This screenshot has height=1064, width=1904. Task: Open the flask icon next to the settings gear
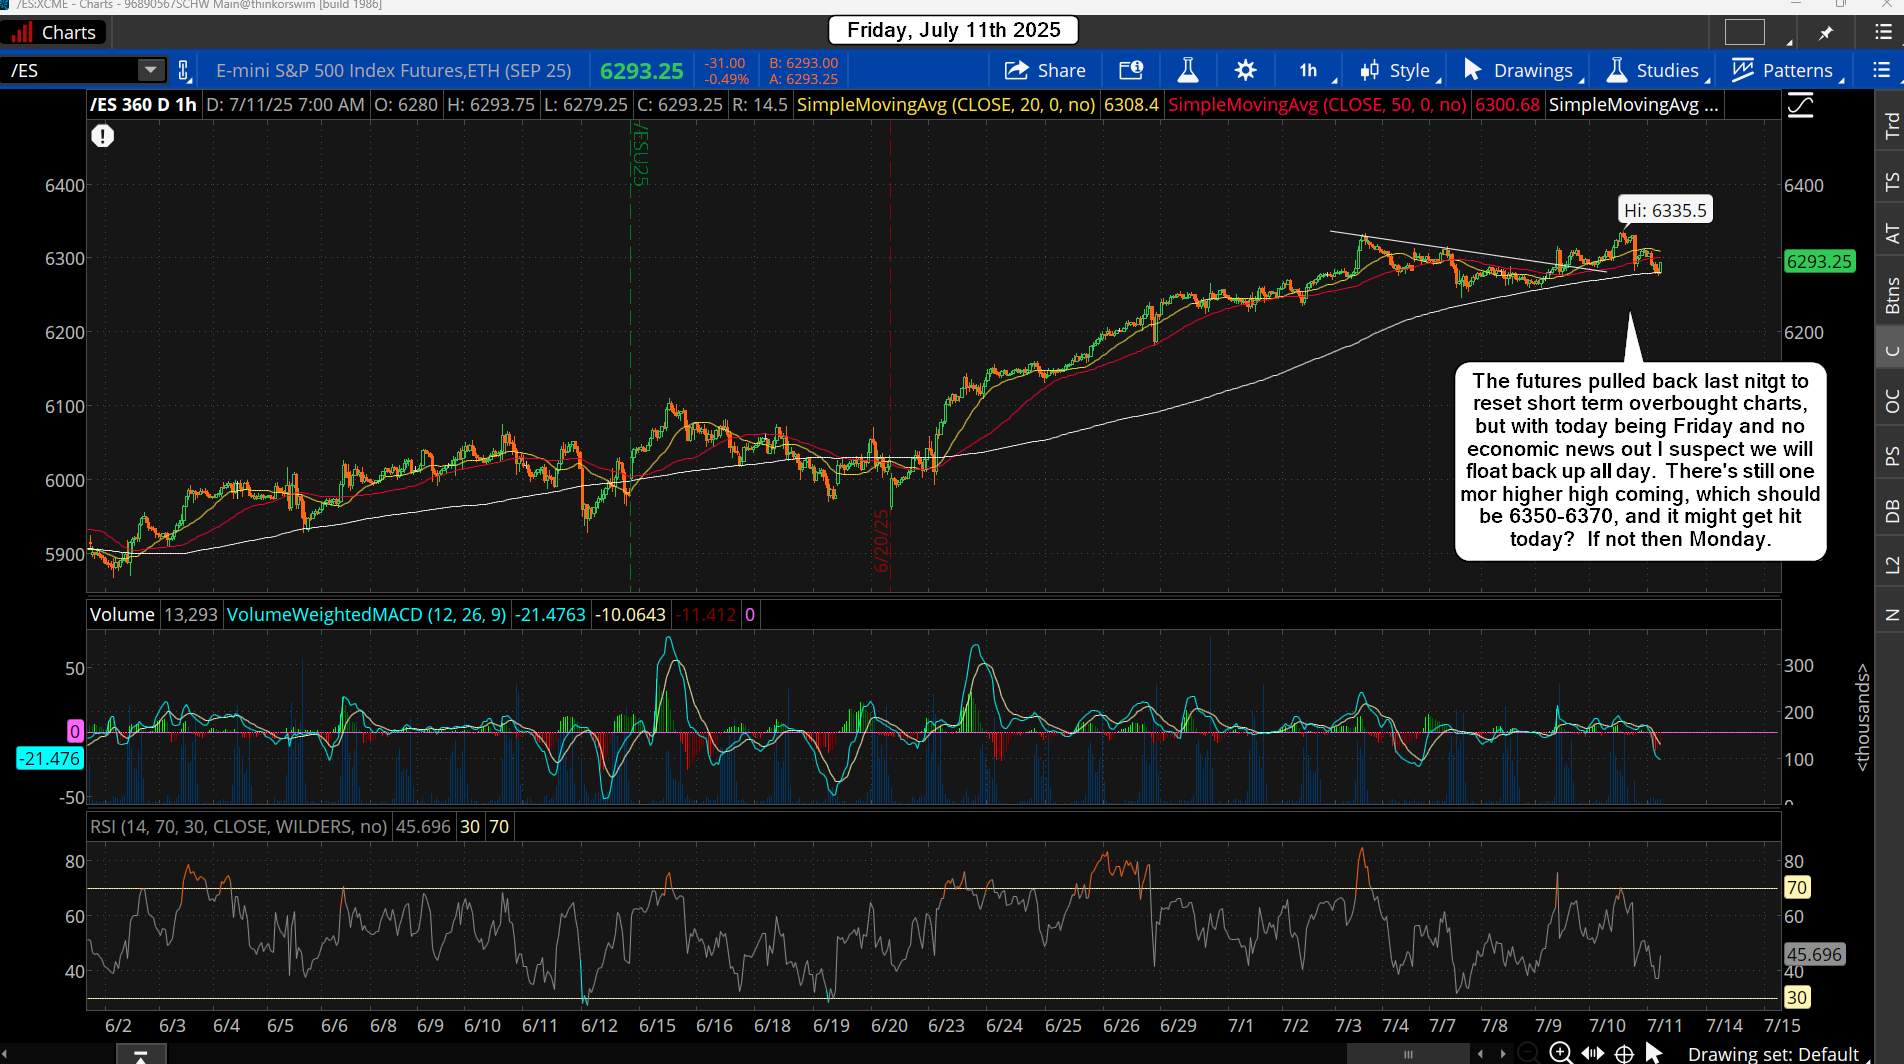coord(1188,70)
